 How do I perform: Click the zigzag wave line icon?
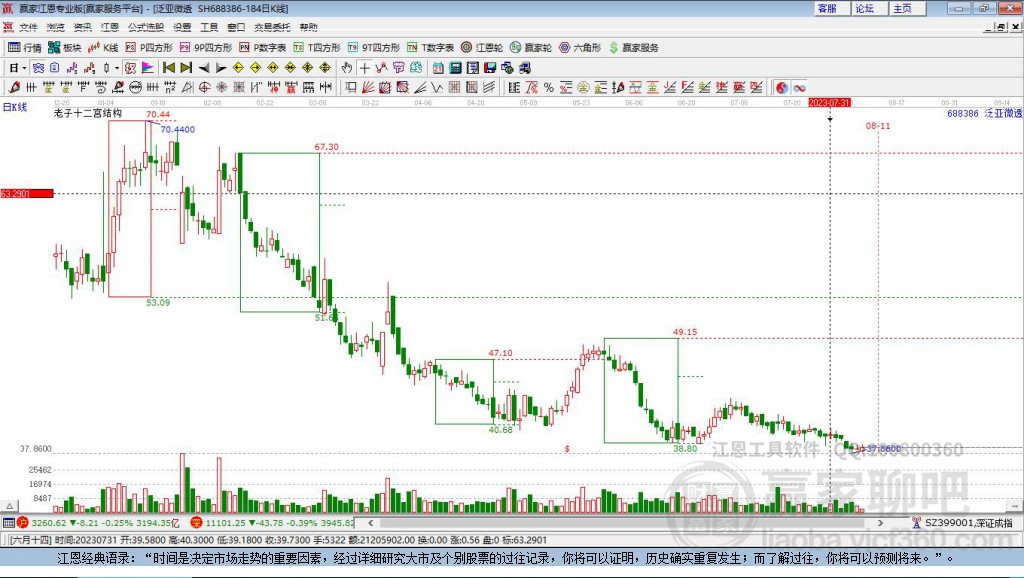pyautogui.click(x=438, y=88)
